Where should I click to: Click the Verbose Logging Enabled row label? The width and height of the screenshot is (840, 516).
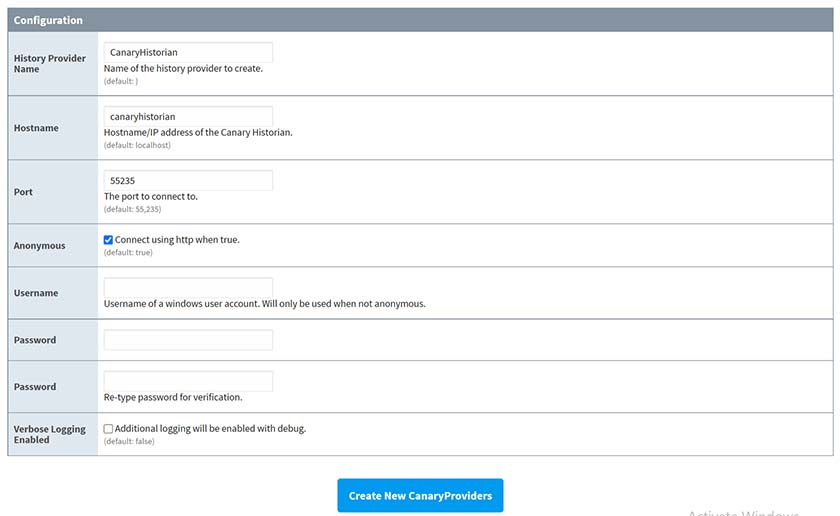50,434
